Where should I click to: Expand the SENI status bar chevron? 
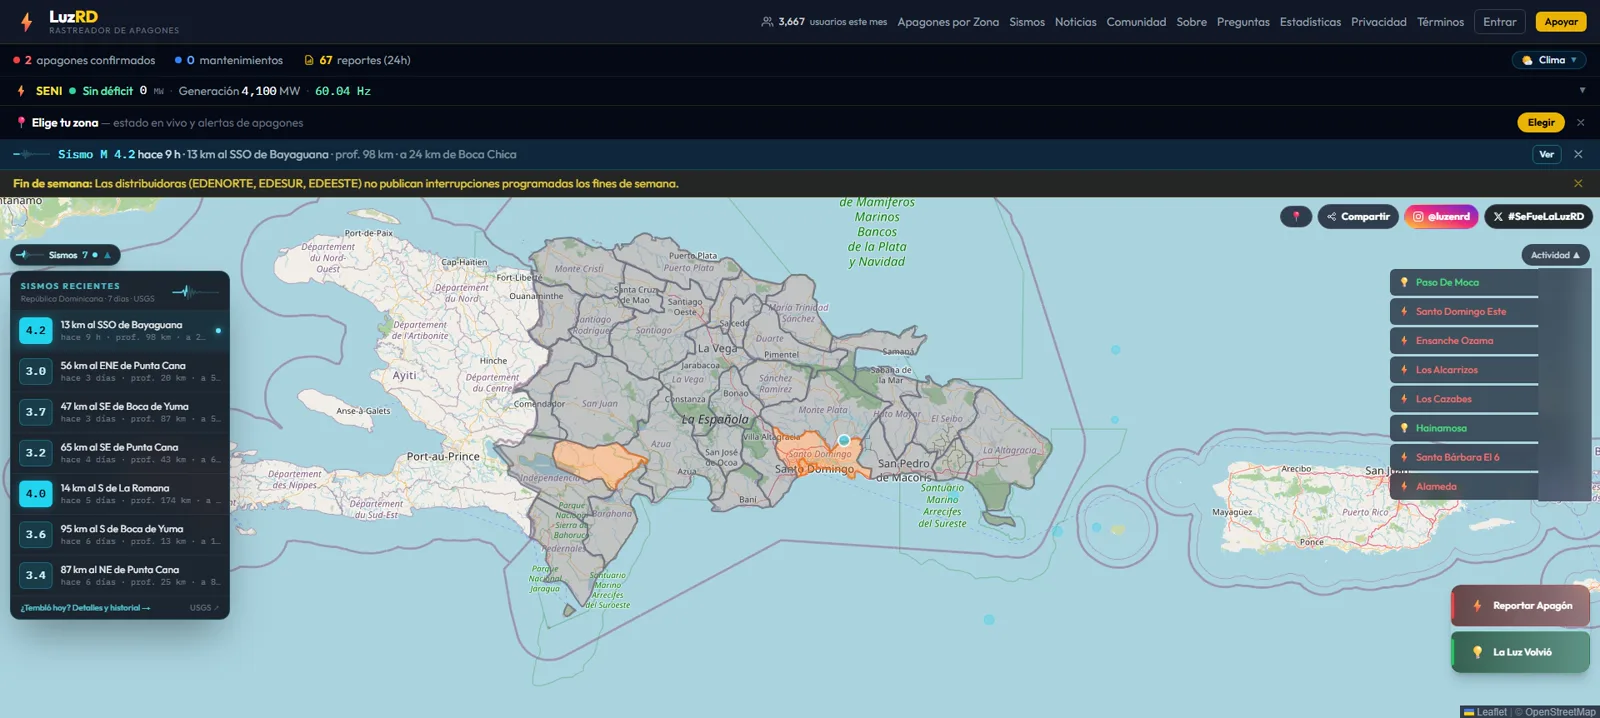[x=1582, y=91]
